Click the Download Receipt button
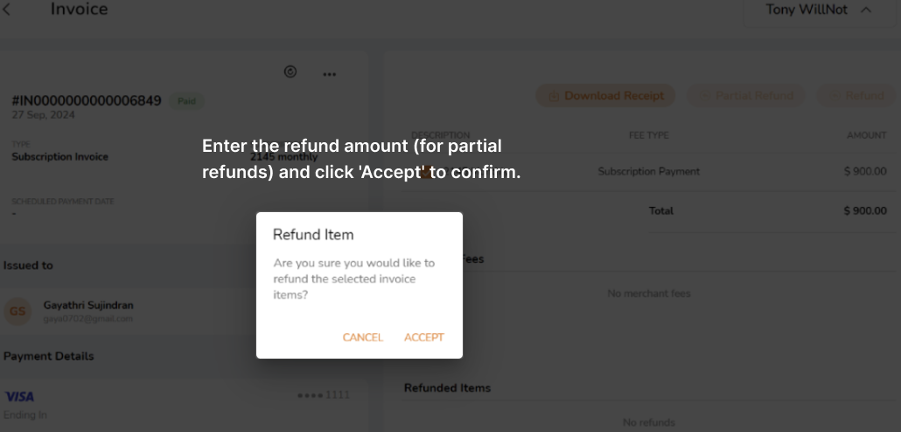Image resolution: width=902 pixels, height=432 pixels. click(606, 95)
